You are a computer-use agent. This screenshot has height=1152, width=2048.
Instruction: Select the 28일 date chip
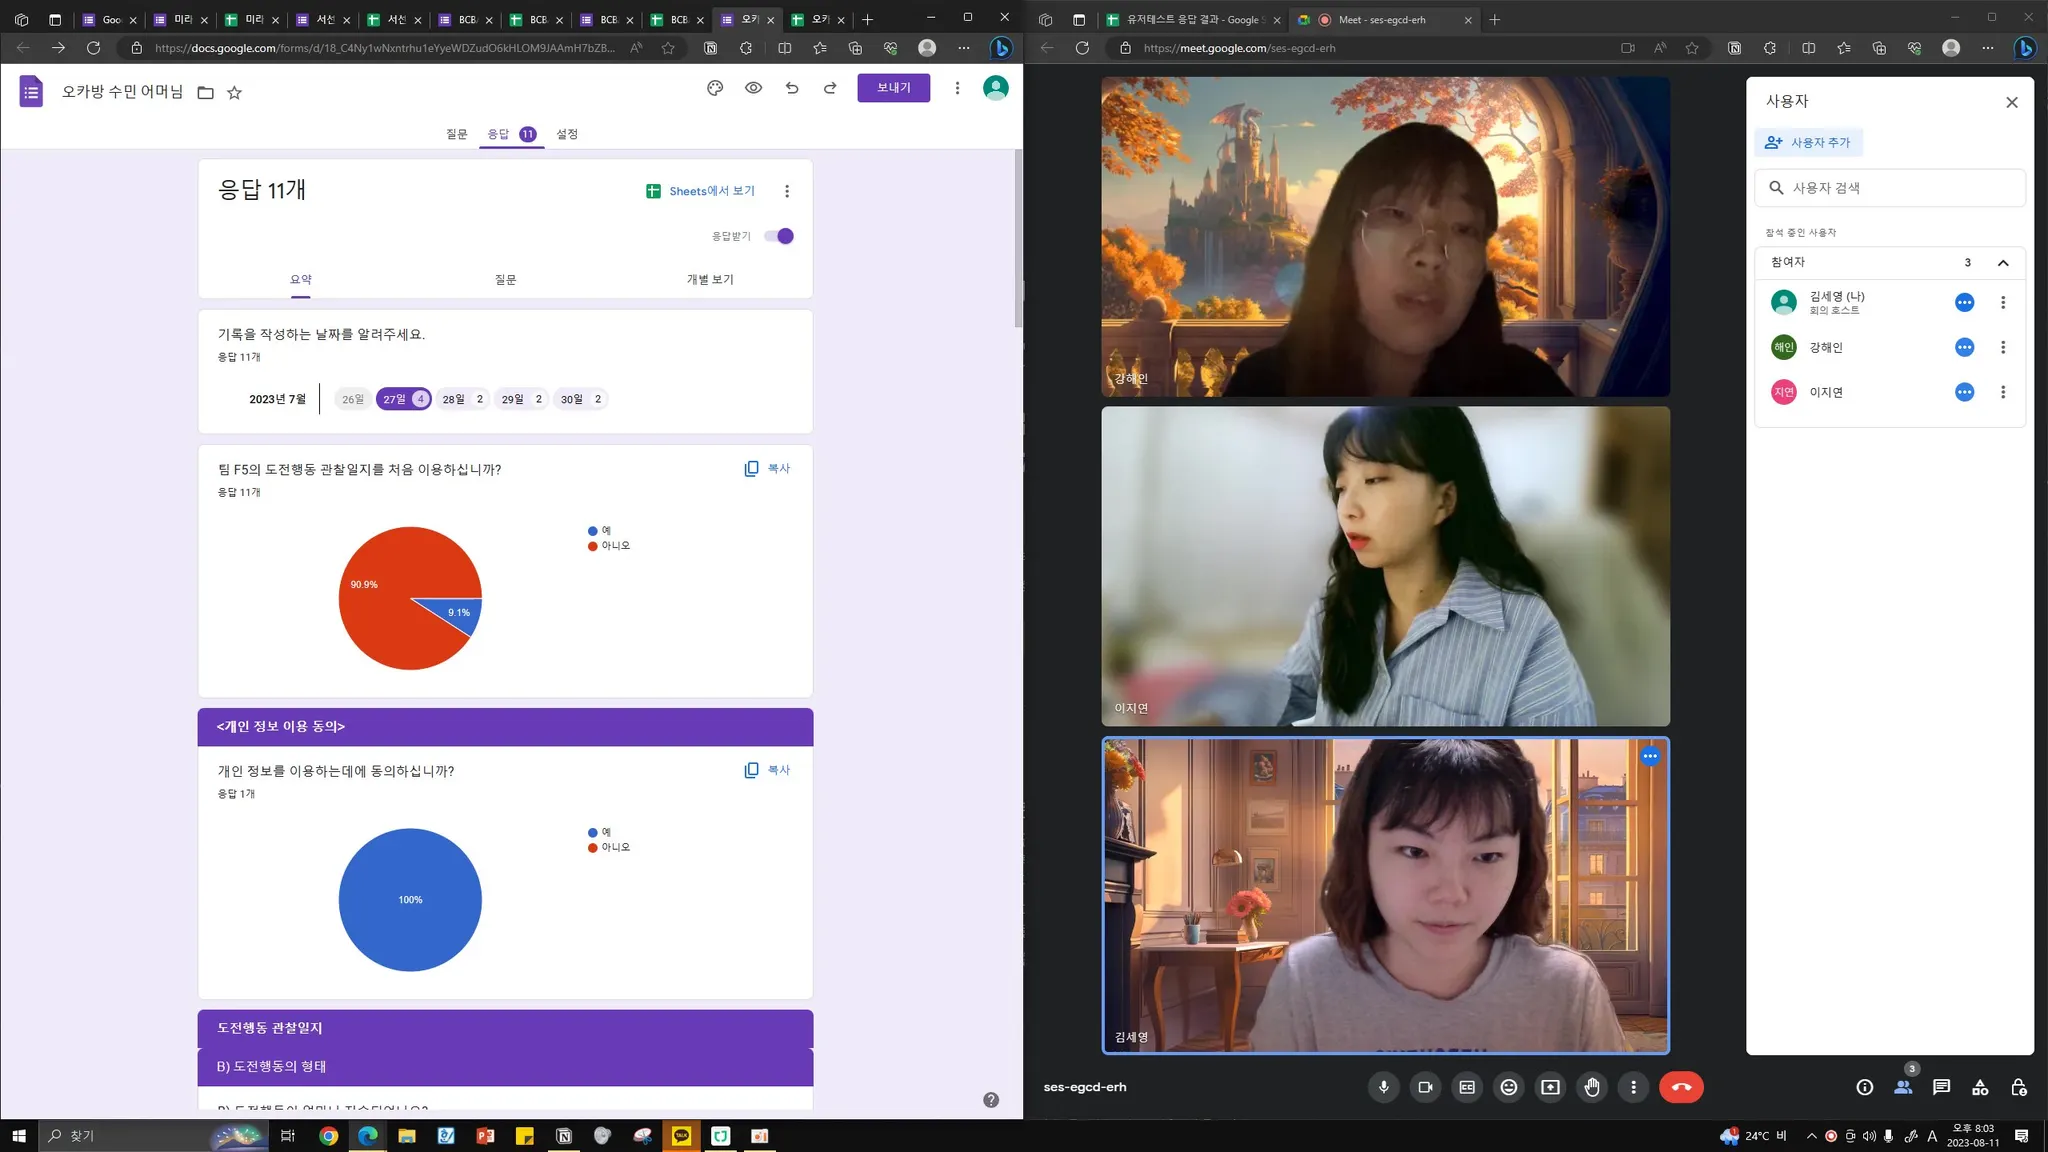tap(462, 399)
